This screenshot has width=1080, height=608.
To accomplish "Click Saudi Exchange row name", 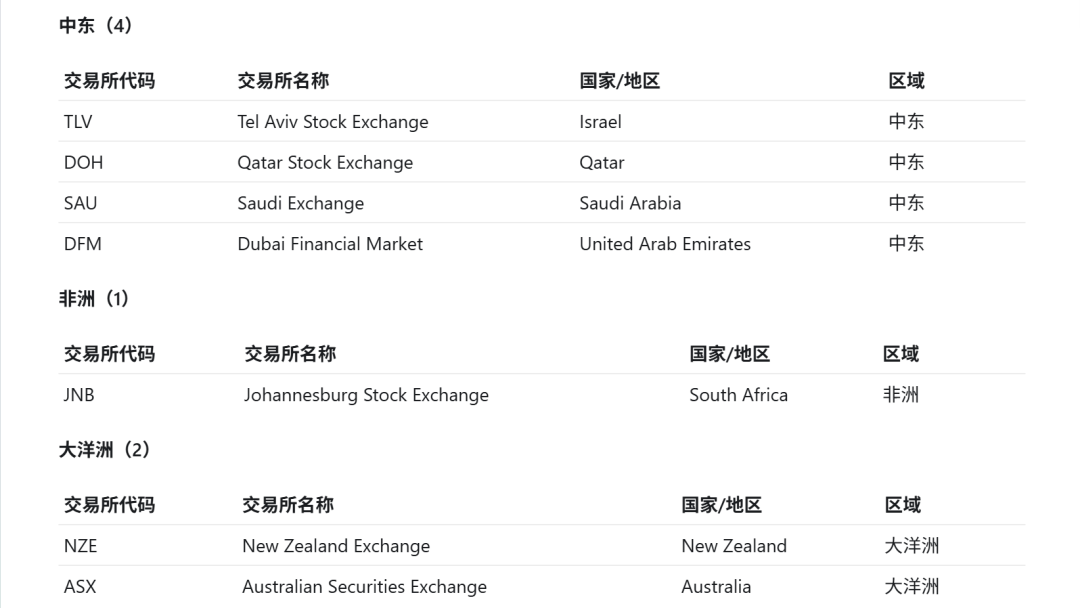I will point(300,203).
